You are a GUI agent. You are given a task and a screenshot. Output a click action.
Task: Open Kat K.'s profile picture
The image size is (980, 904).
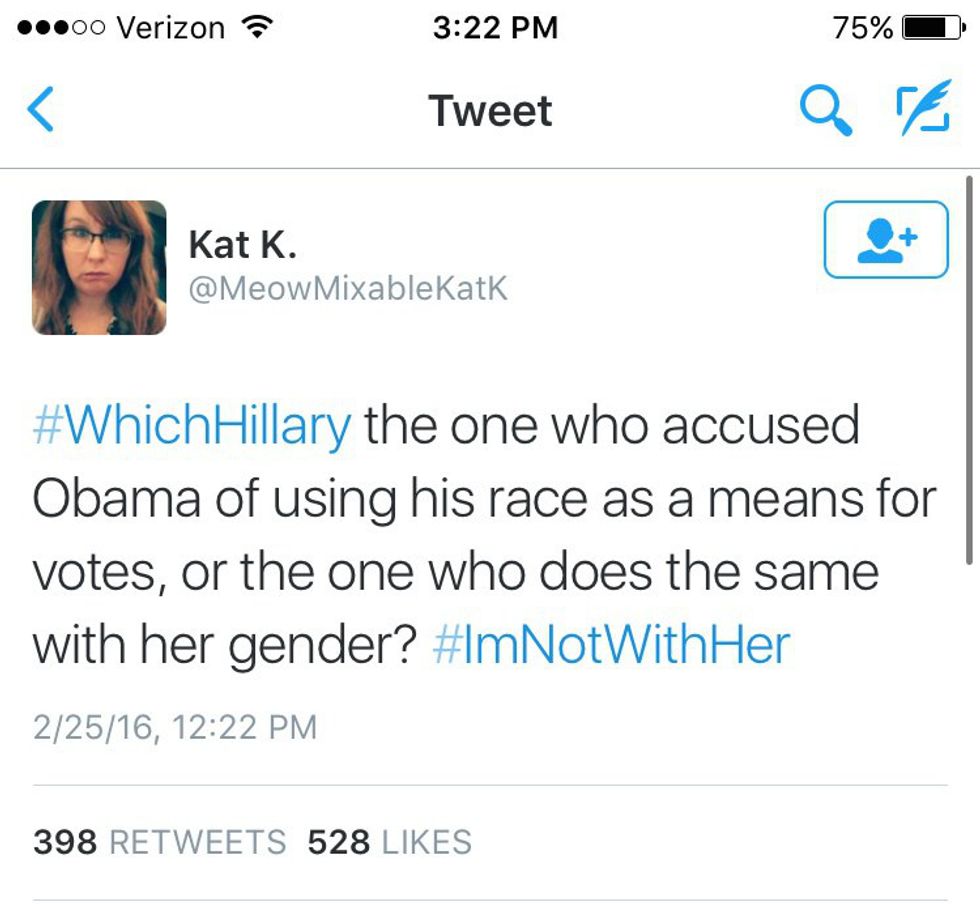[x=99, y=267]
